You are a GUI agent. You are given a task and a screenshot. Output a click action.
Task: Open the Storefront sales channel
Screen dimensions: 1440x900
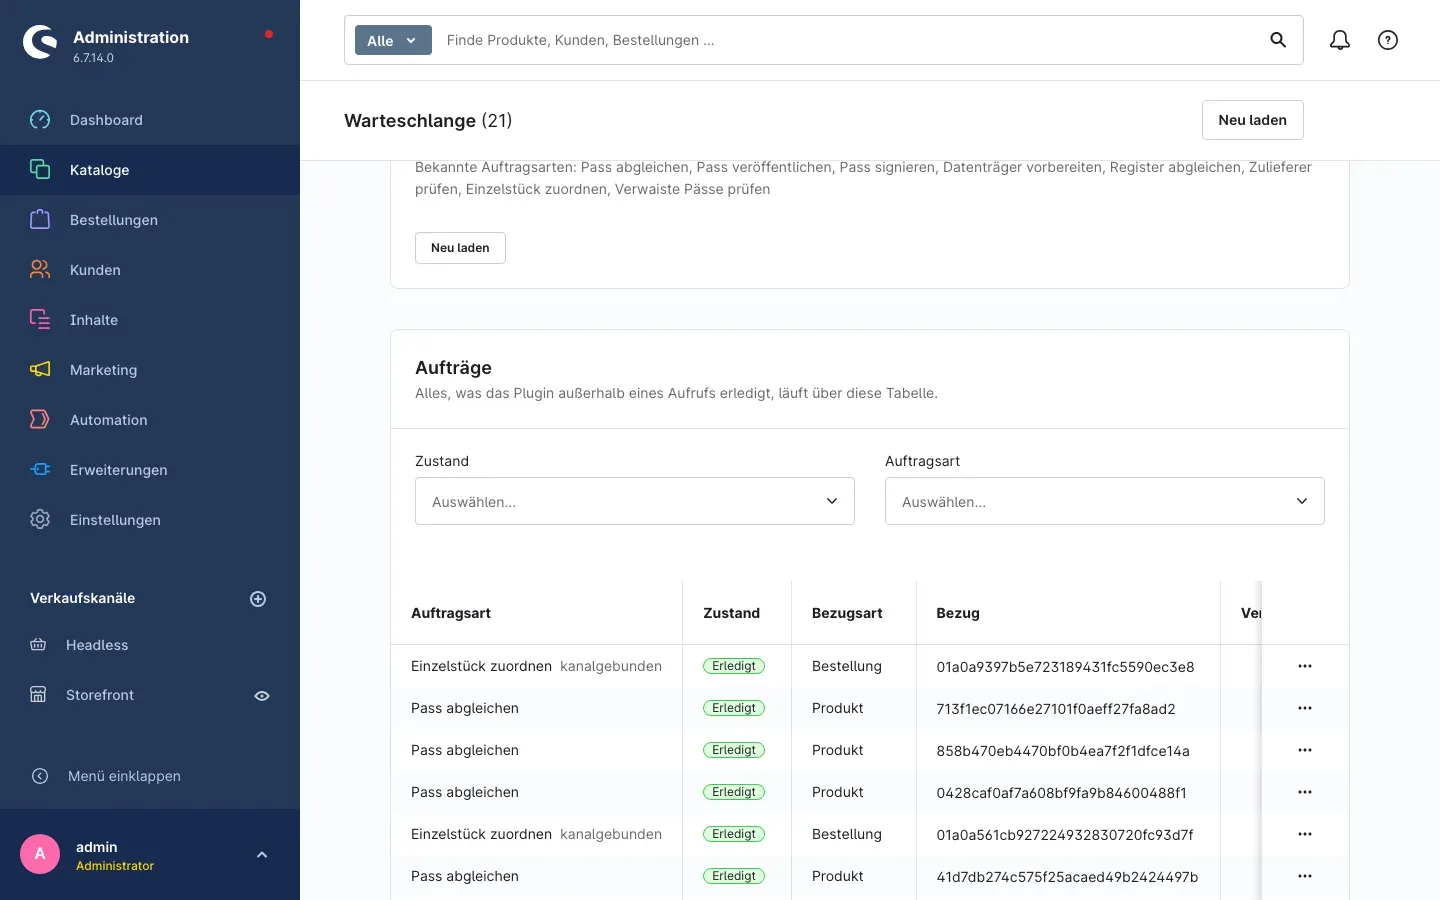pos(100,695)
